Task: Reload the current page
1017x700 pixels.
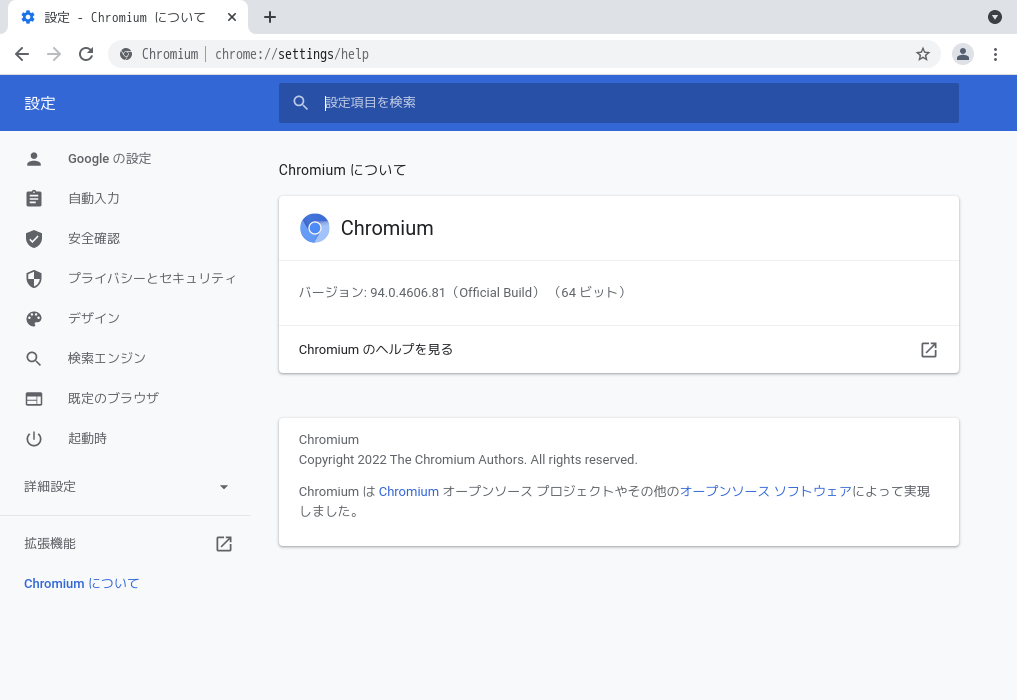Action: [x=86, y=54]
